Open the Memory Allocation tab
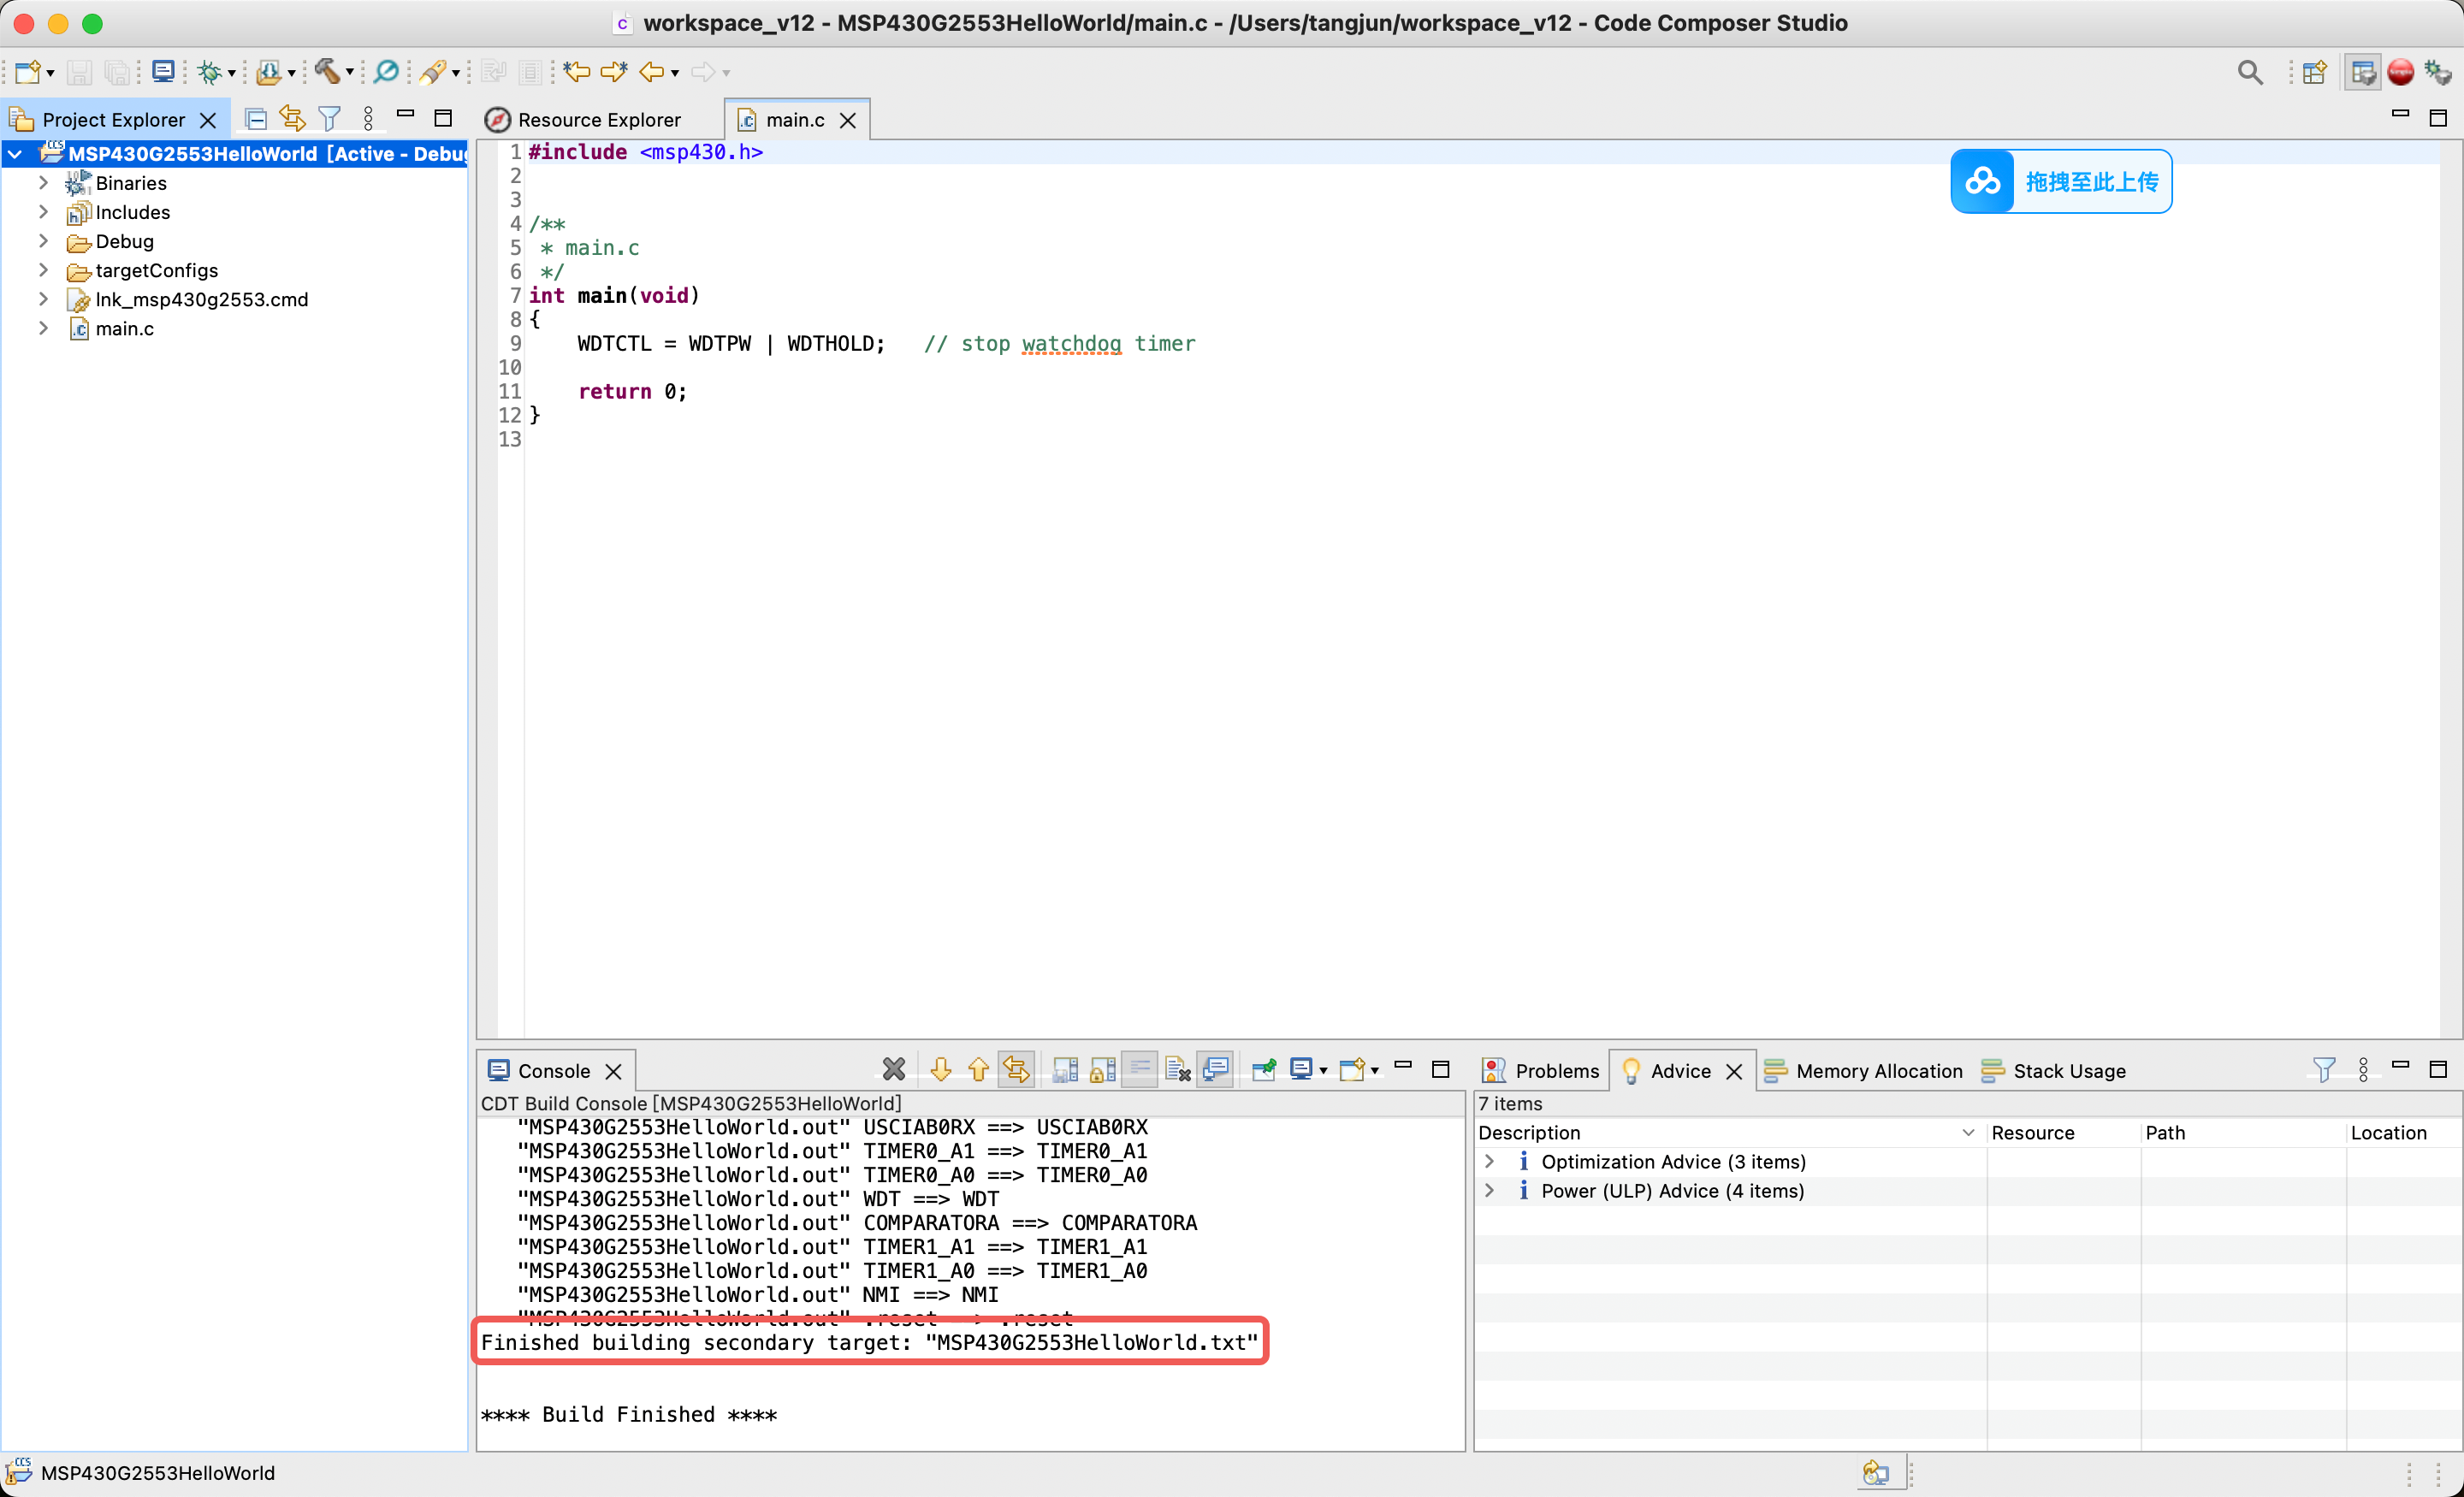The height and width of the screenshot is (1497, 2464). [1863, 1071]
